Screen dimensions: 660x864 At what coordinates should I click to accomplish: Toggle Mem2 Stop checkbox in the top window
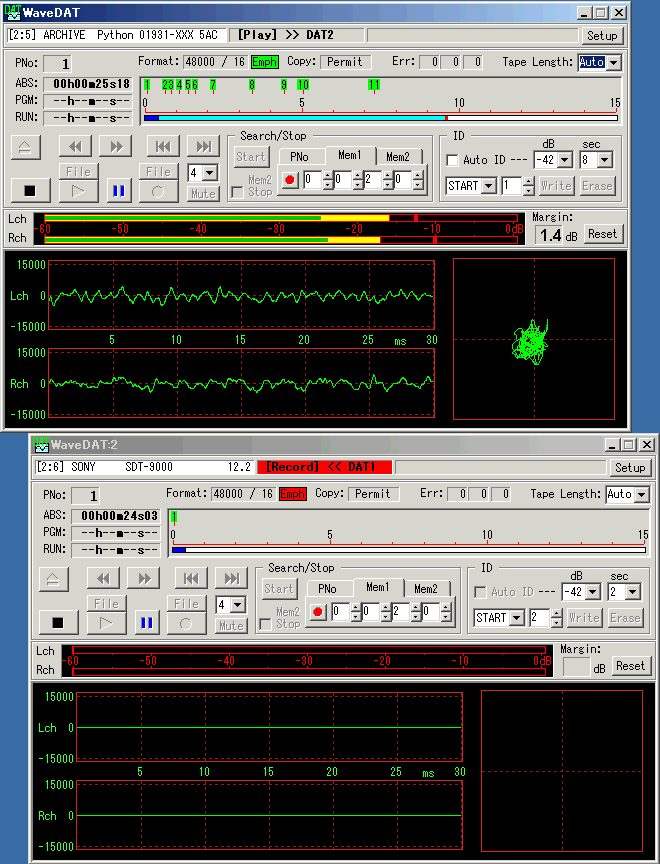point(237,192)
